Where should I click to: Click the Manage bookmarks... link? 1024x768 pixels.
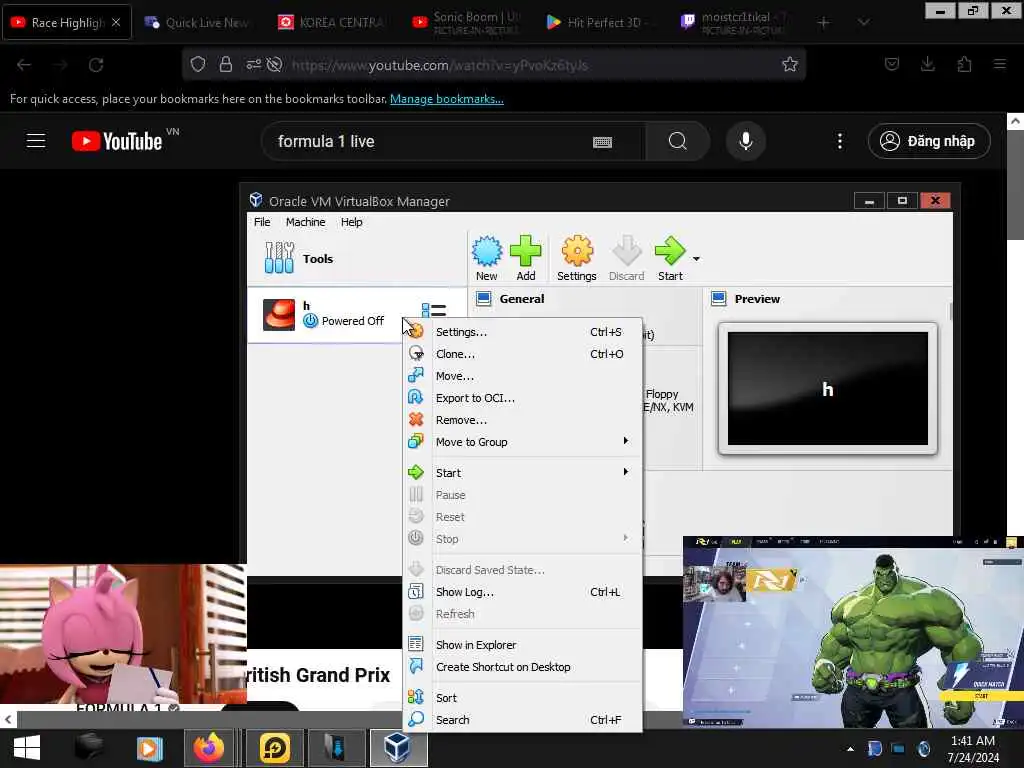coord(447,99)
